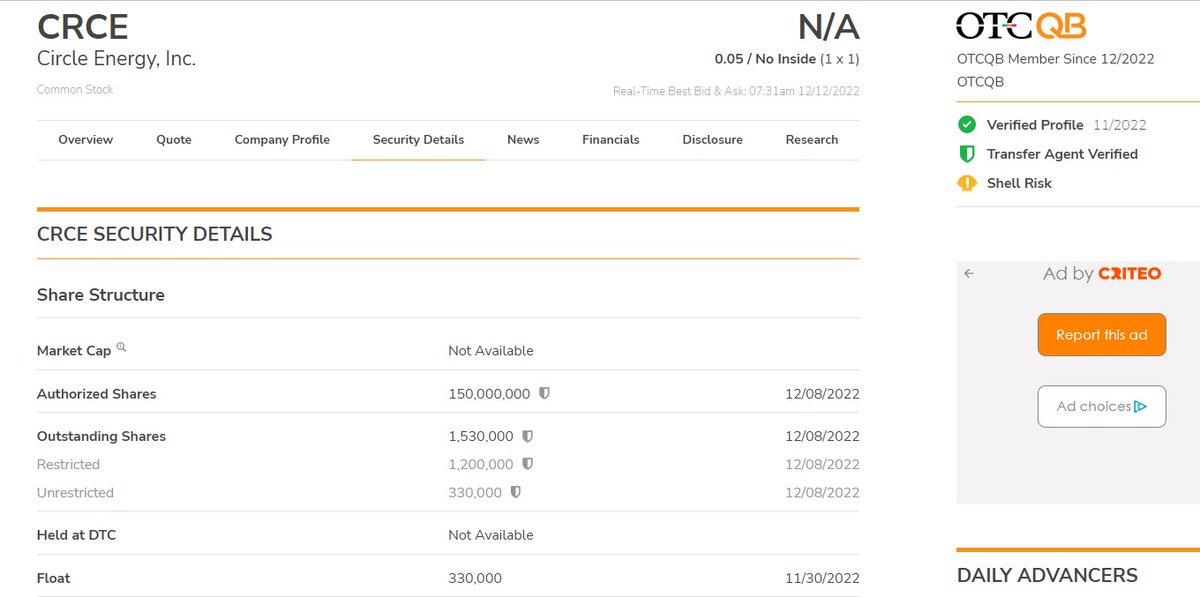Click the shield icon next to 150,000,000
1200x597 pixels.
point(544,394)
